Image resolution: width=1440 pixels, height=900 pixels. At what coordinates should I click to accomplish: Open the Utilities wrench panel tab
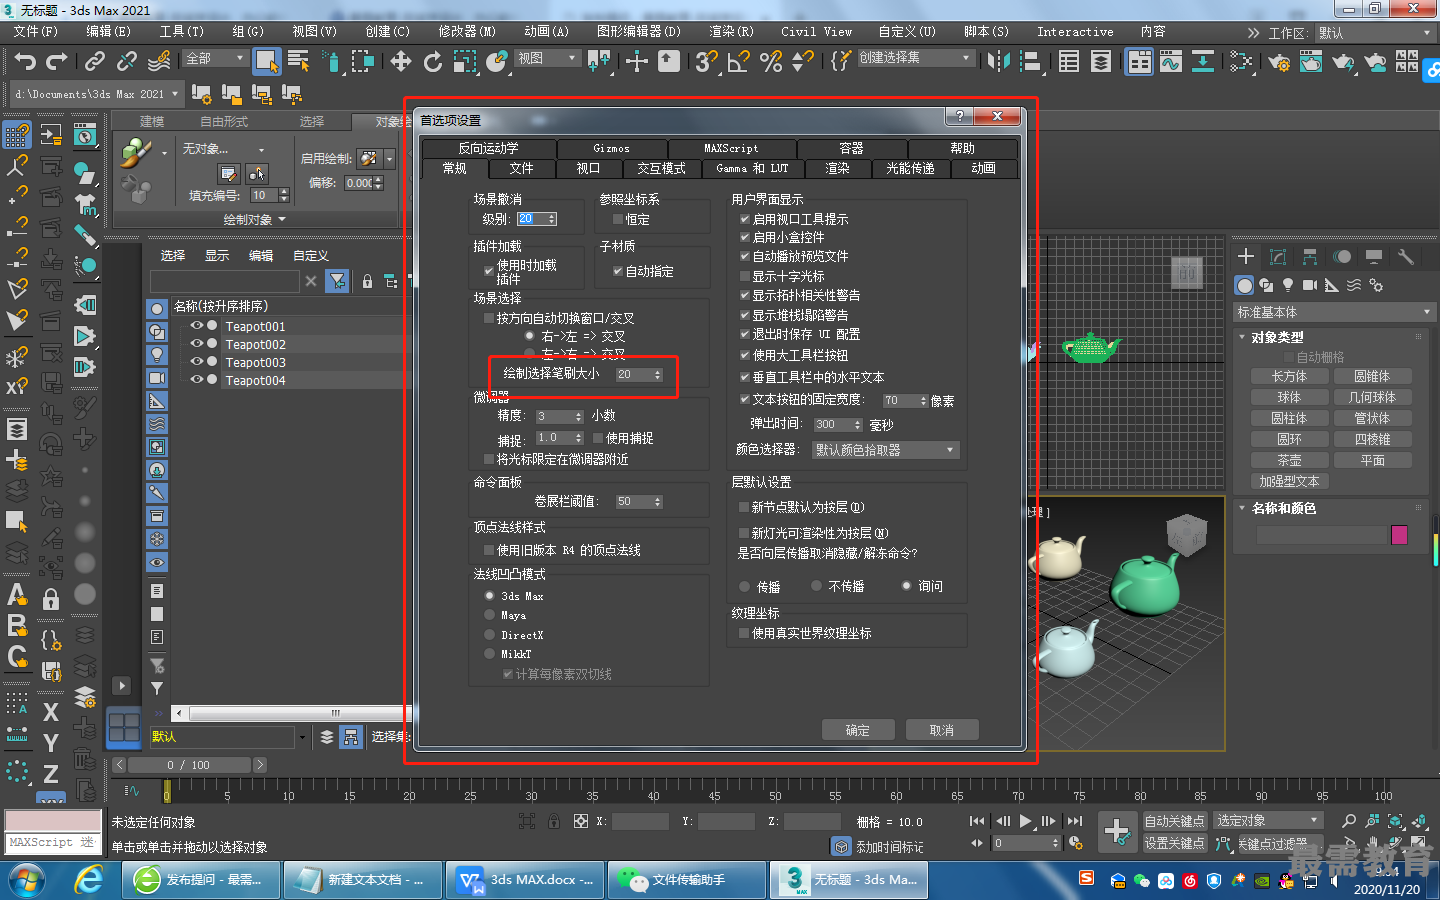(x=1406, y=256)
